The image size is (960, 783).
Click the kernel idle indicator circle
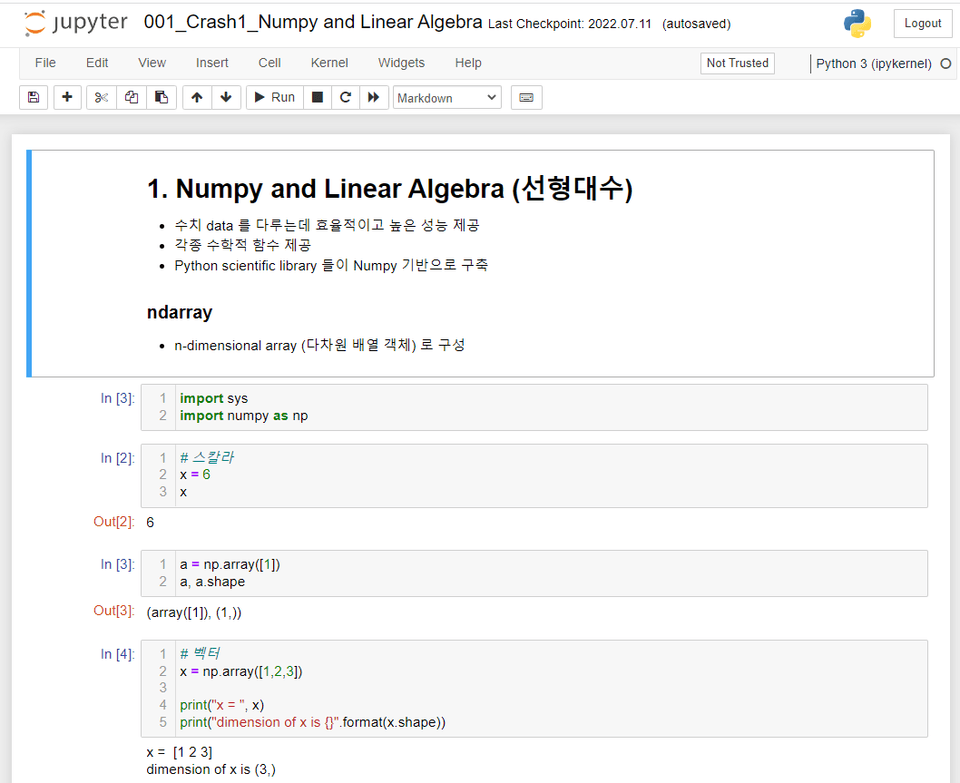[946, 64]
